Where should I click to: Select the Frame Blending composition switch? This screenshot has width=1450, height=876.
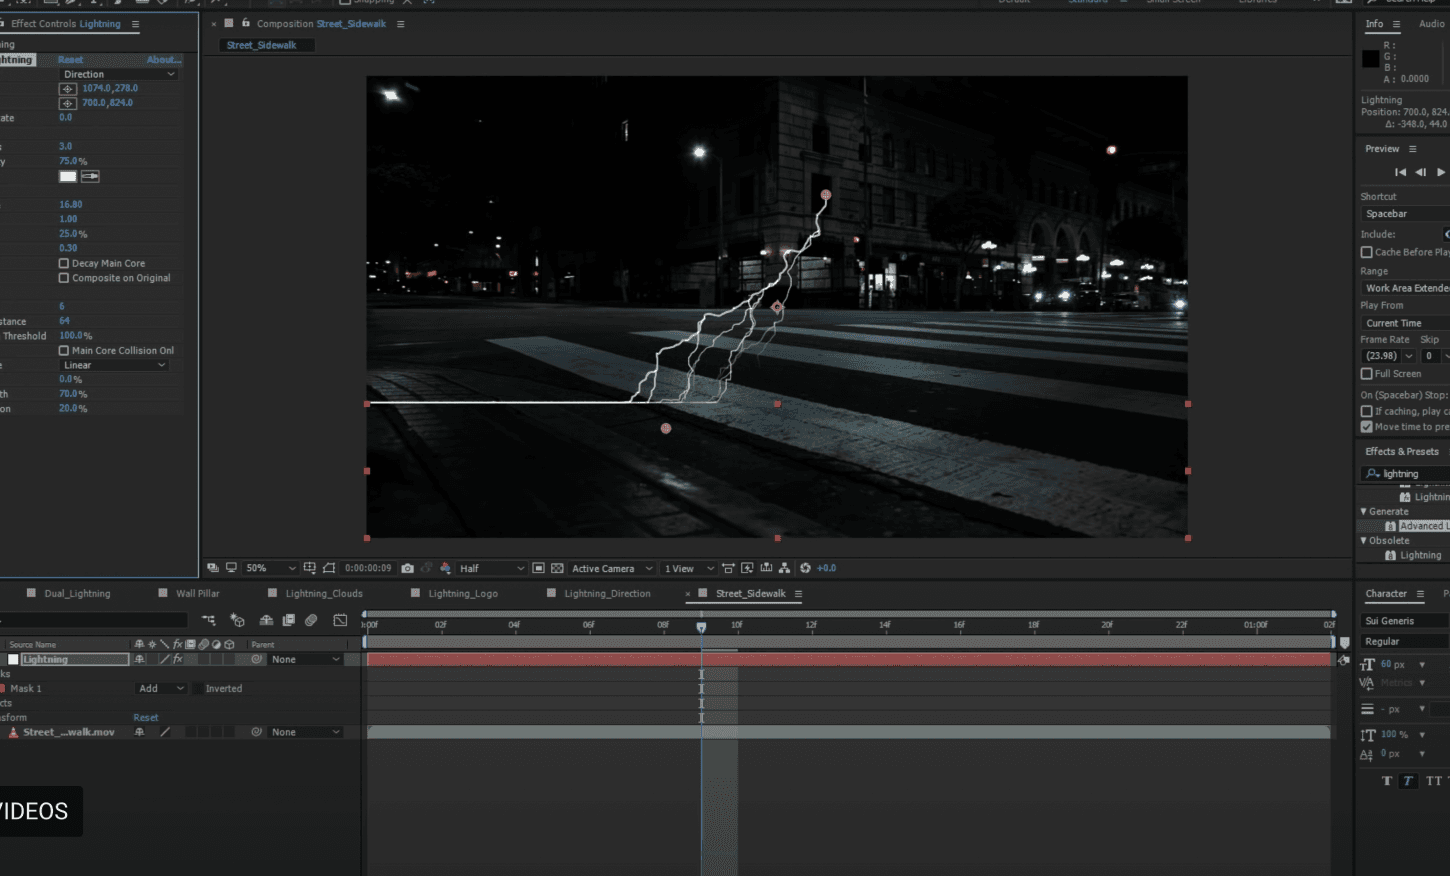(x=287, y=621)
